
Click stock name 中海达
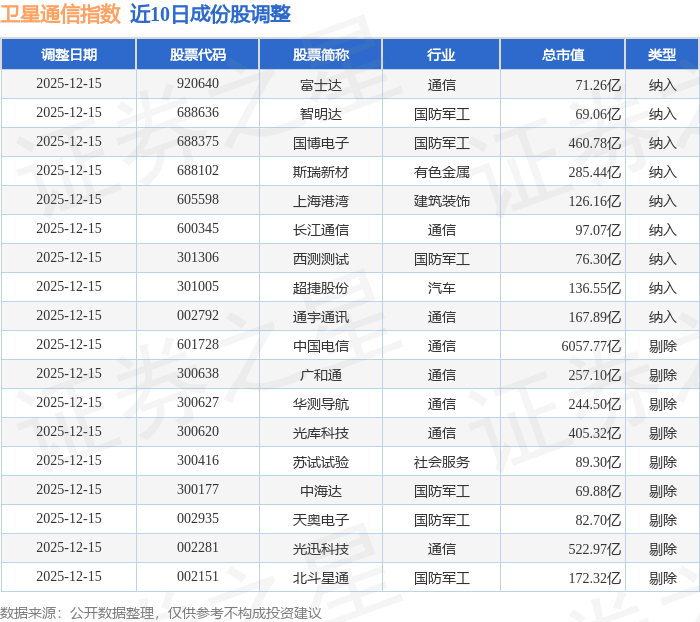point(321,491)
